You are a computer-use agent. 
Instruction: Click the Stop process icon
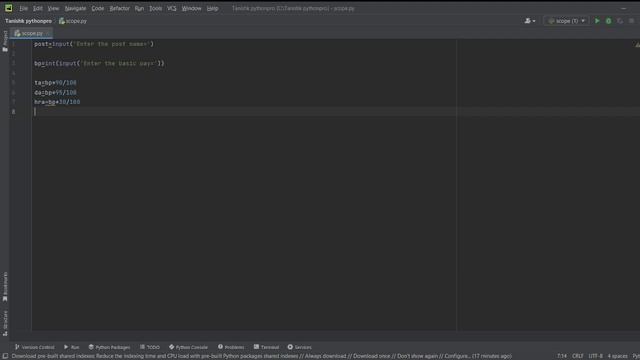(631, 21)
